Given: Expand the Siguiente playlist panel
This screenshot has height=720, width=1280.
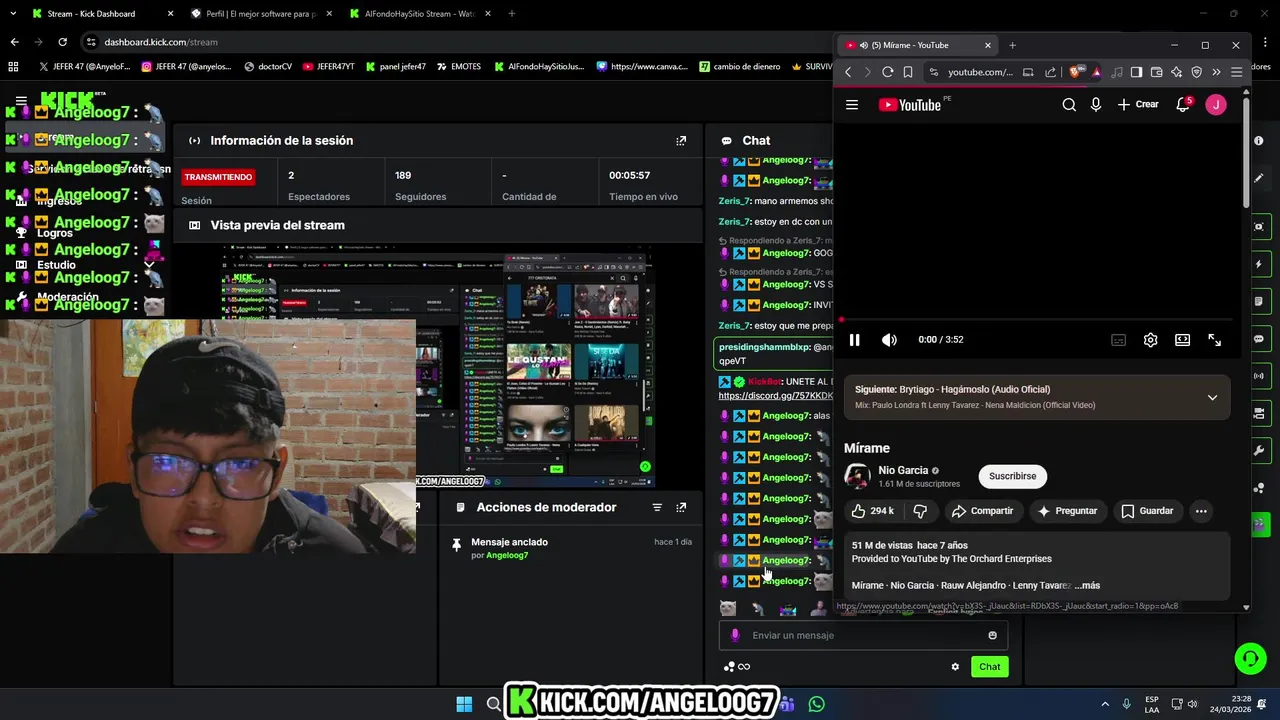Looking at the screenshot, I should (x=1212, y=398).
